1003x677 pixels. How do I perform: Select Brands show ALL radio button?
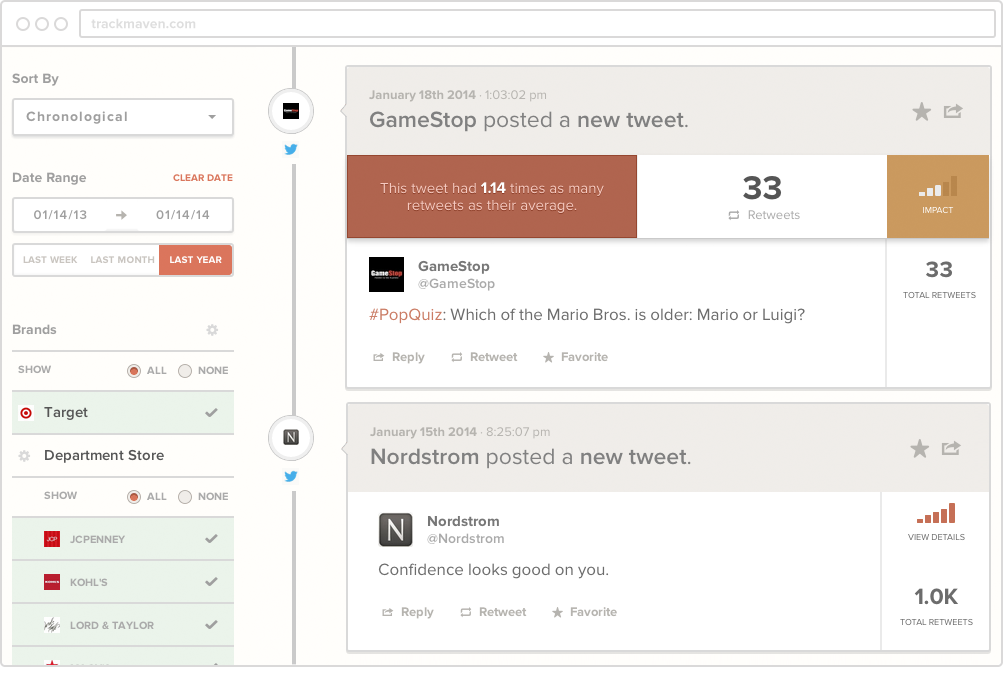134,371
